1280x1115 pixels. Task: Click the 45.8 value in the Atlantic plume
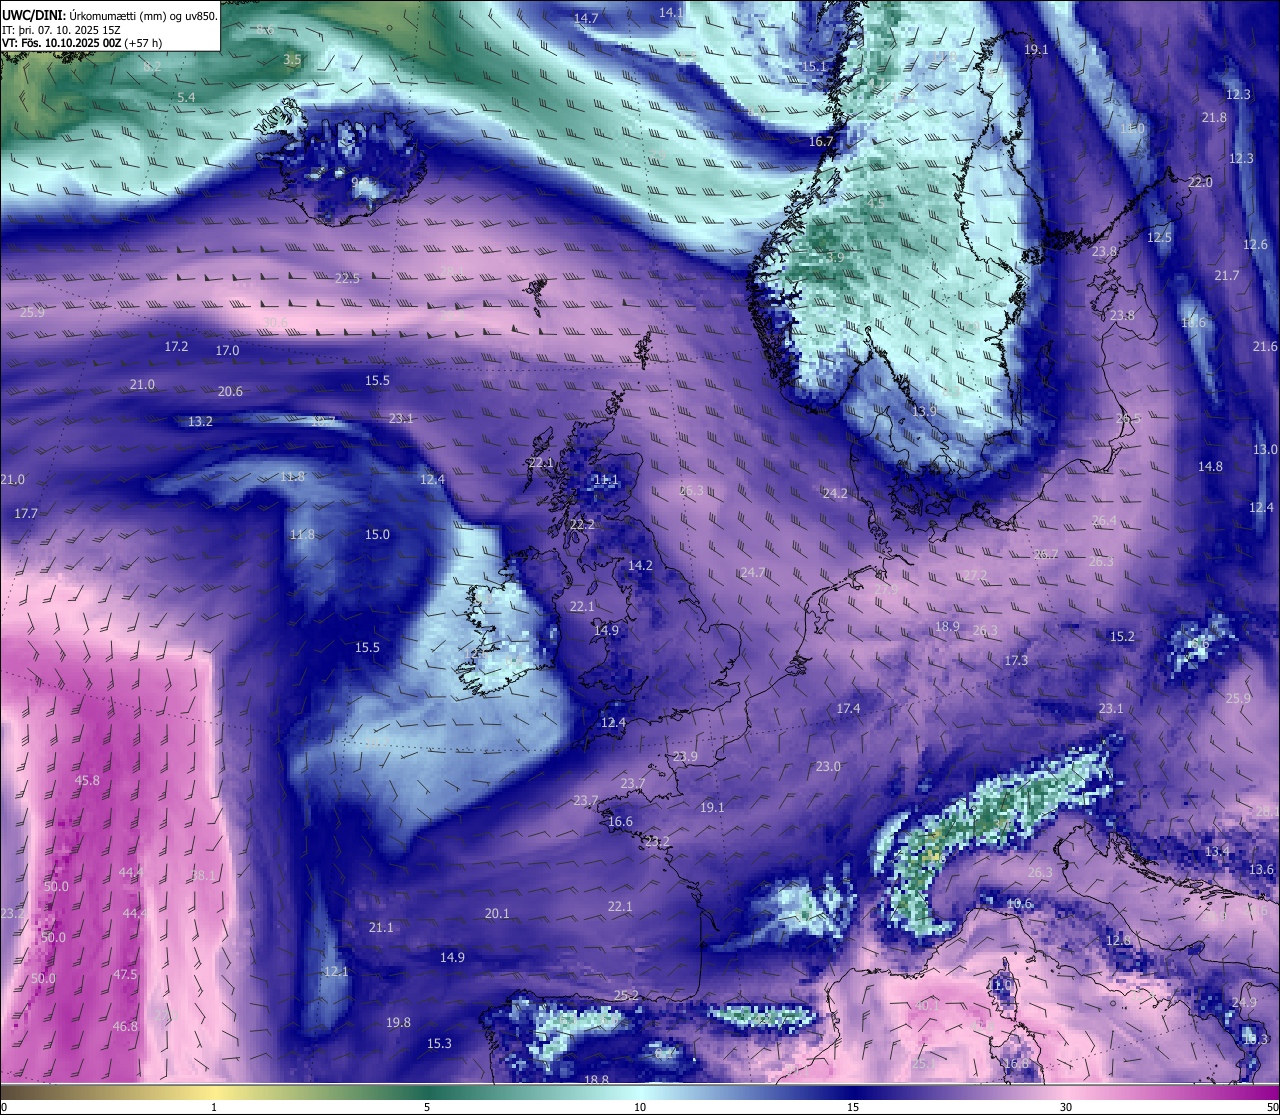(x=87, y=780)
